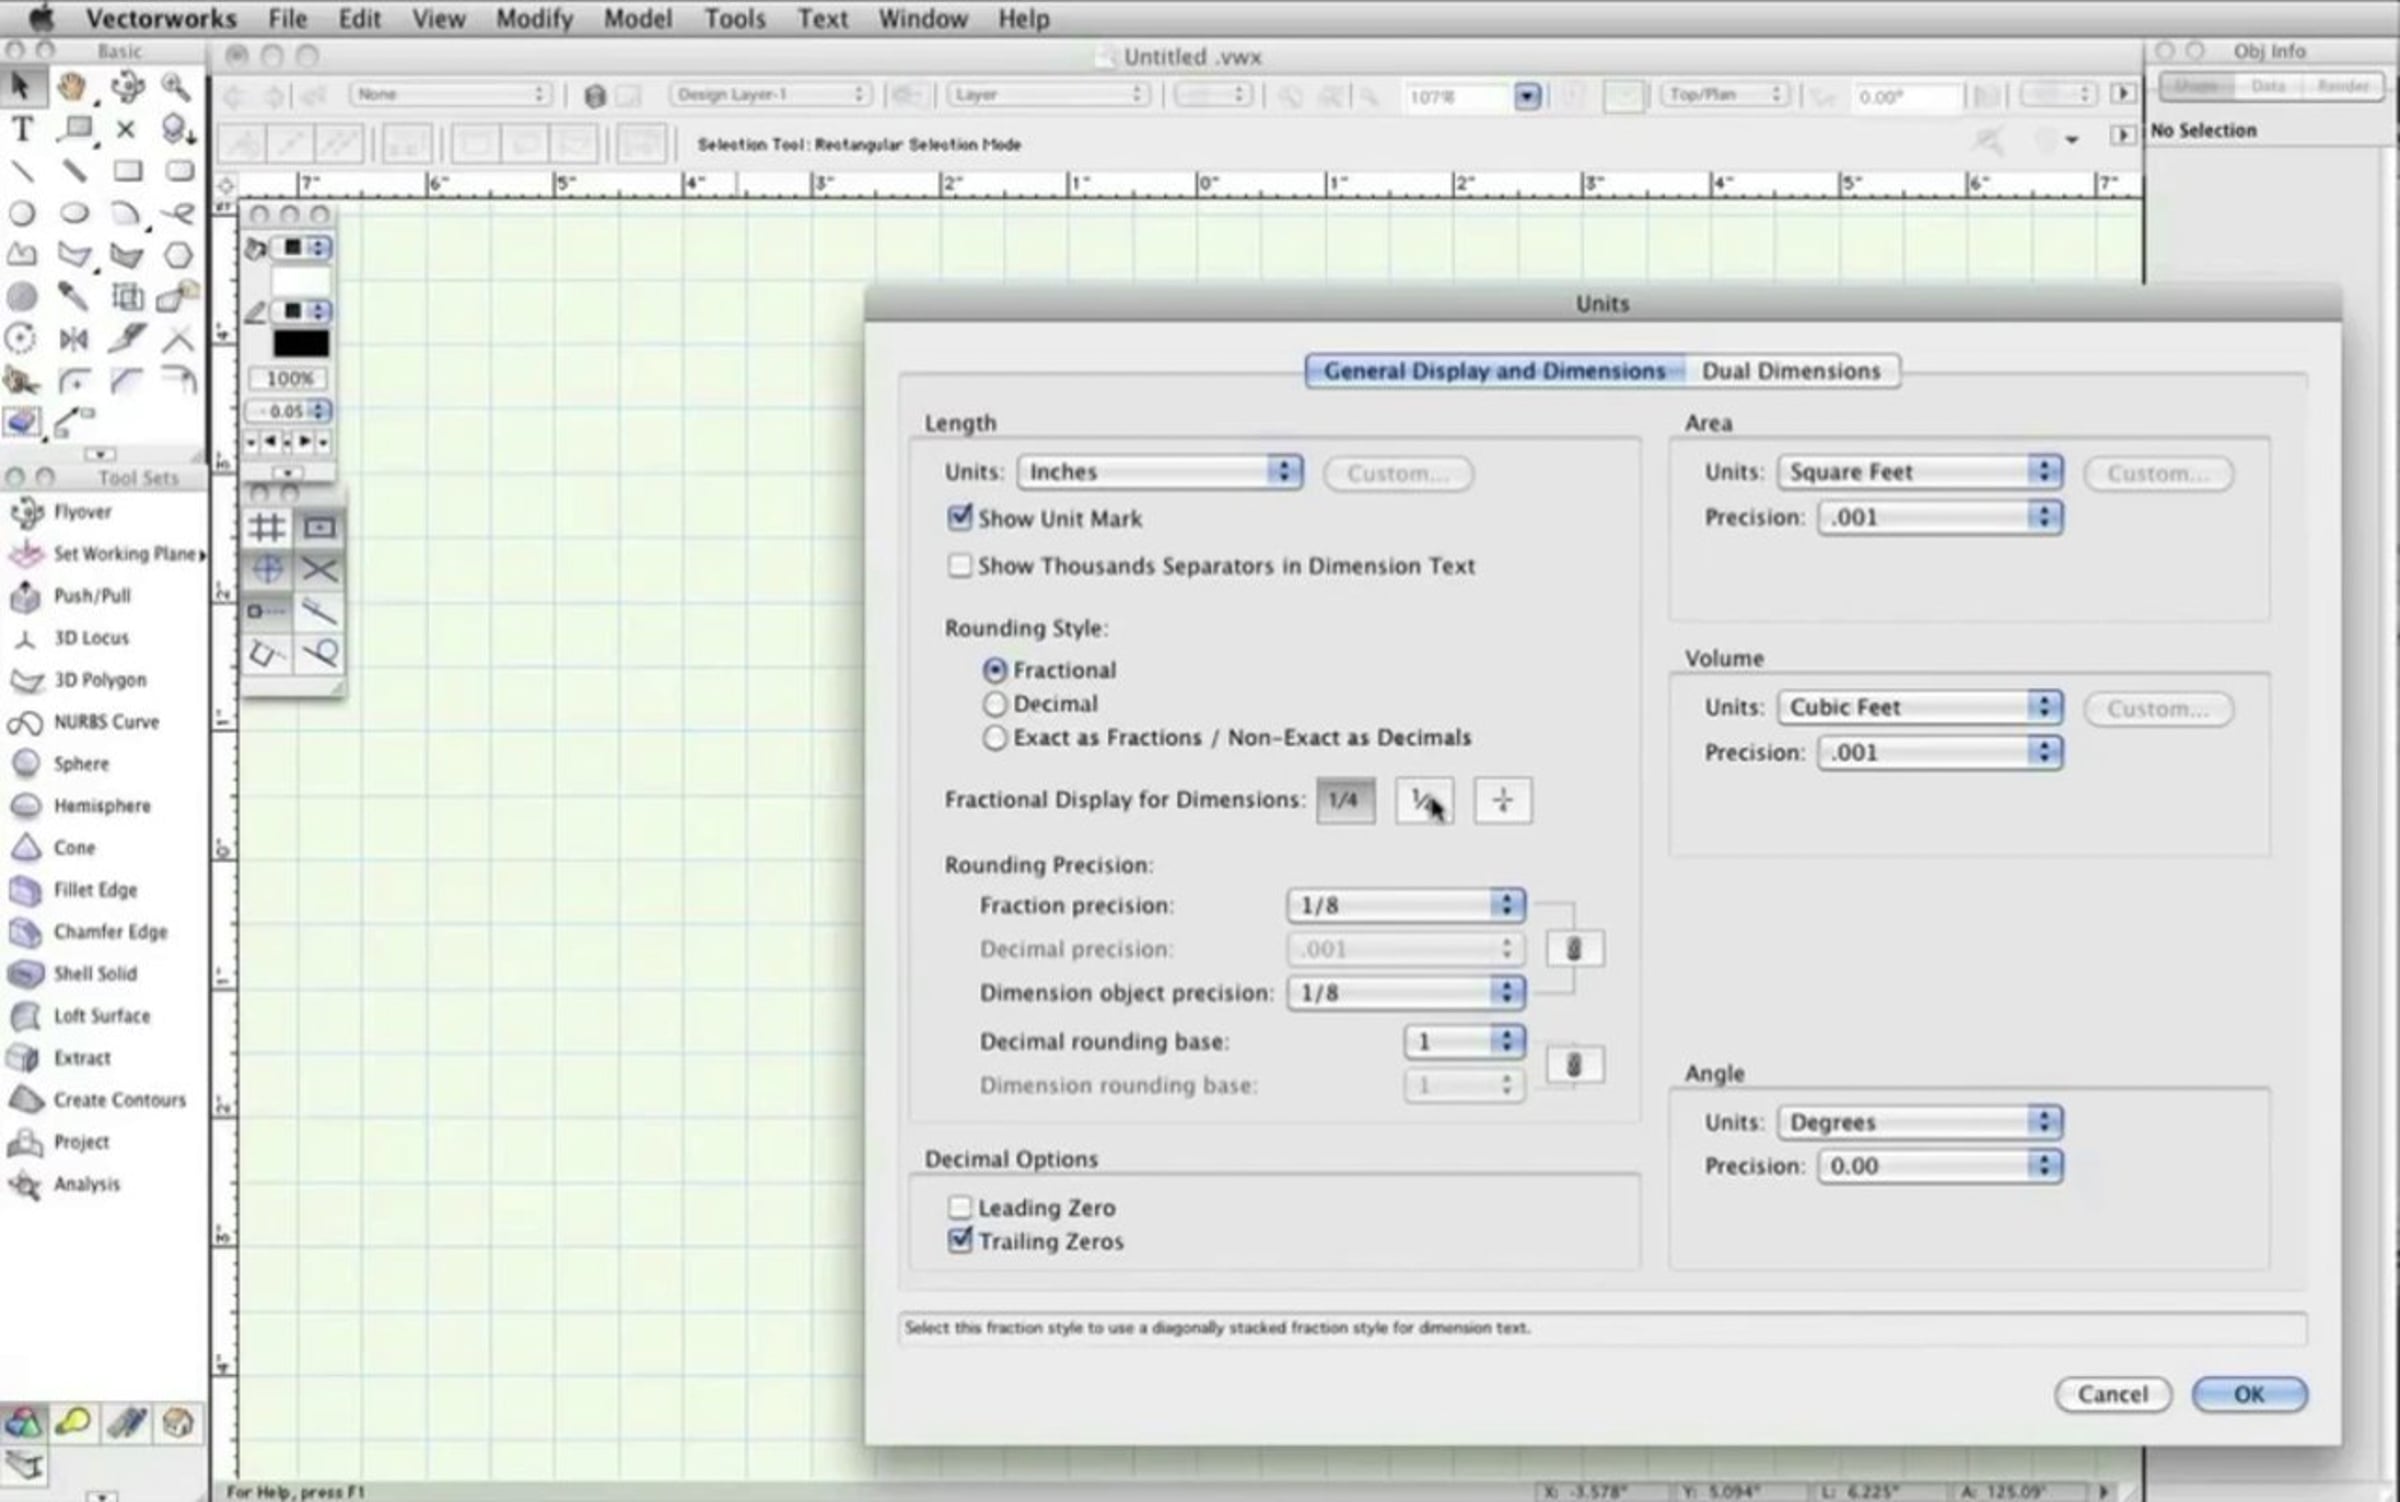Click the OK button
The width and height of the screenshot is (2400, 1502).
click(2248, 1394)
